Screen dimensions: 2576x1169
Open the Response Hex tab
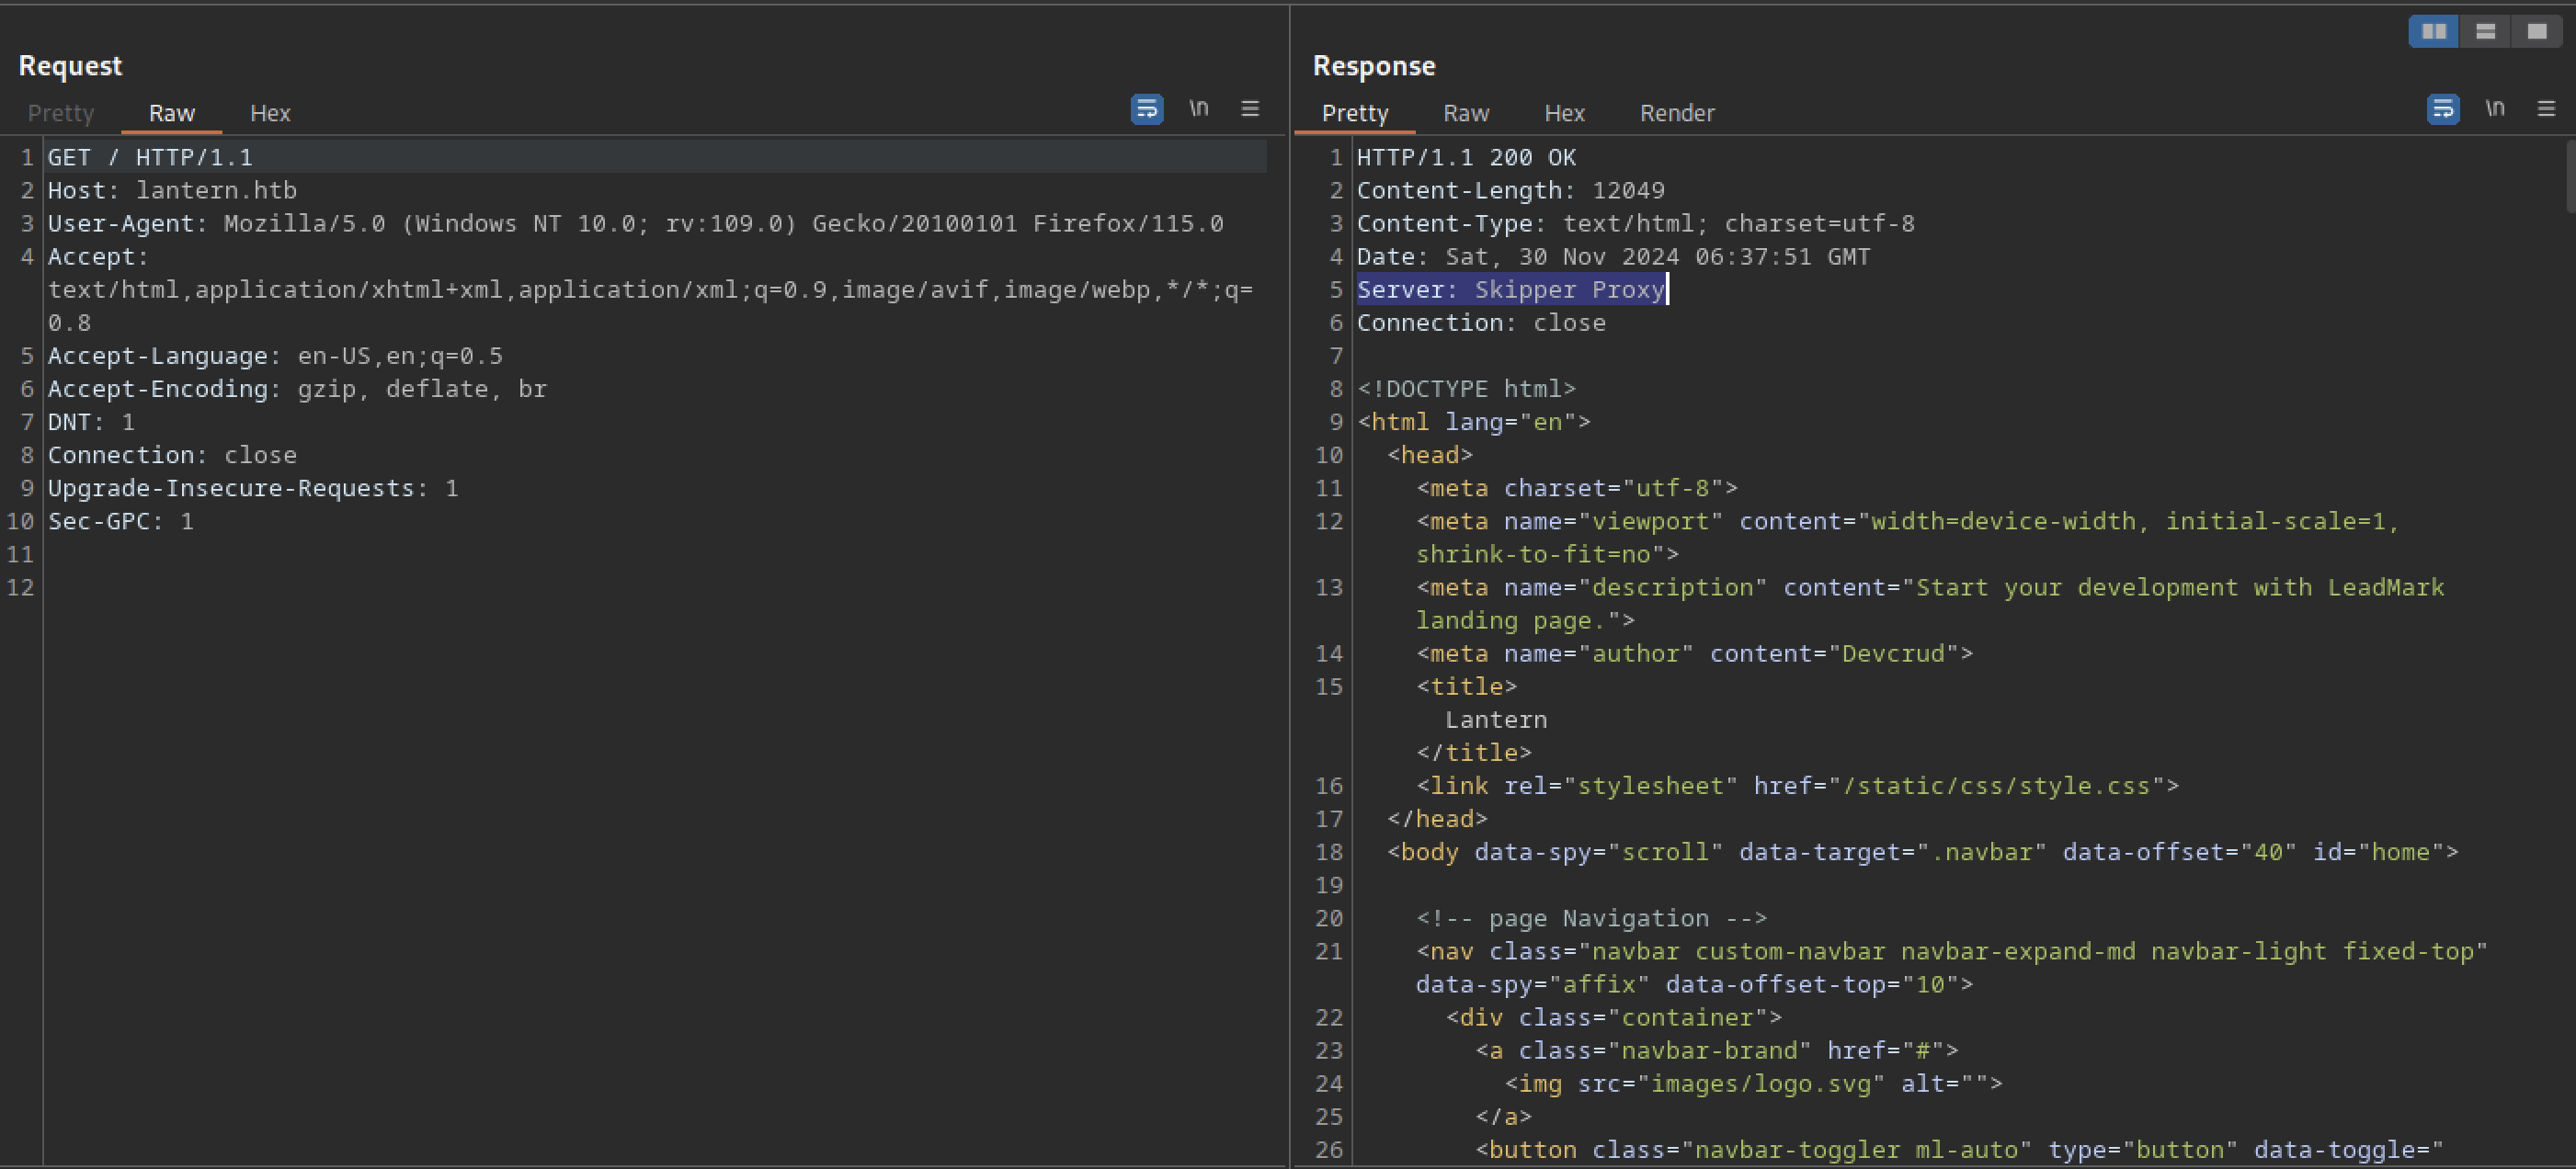point(1564,113)
